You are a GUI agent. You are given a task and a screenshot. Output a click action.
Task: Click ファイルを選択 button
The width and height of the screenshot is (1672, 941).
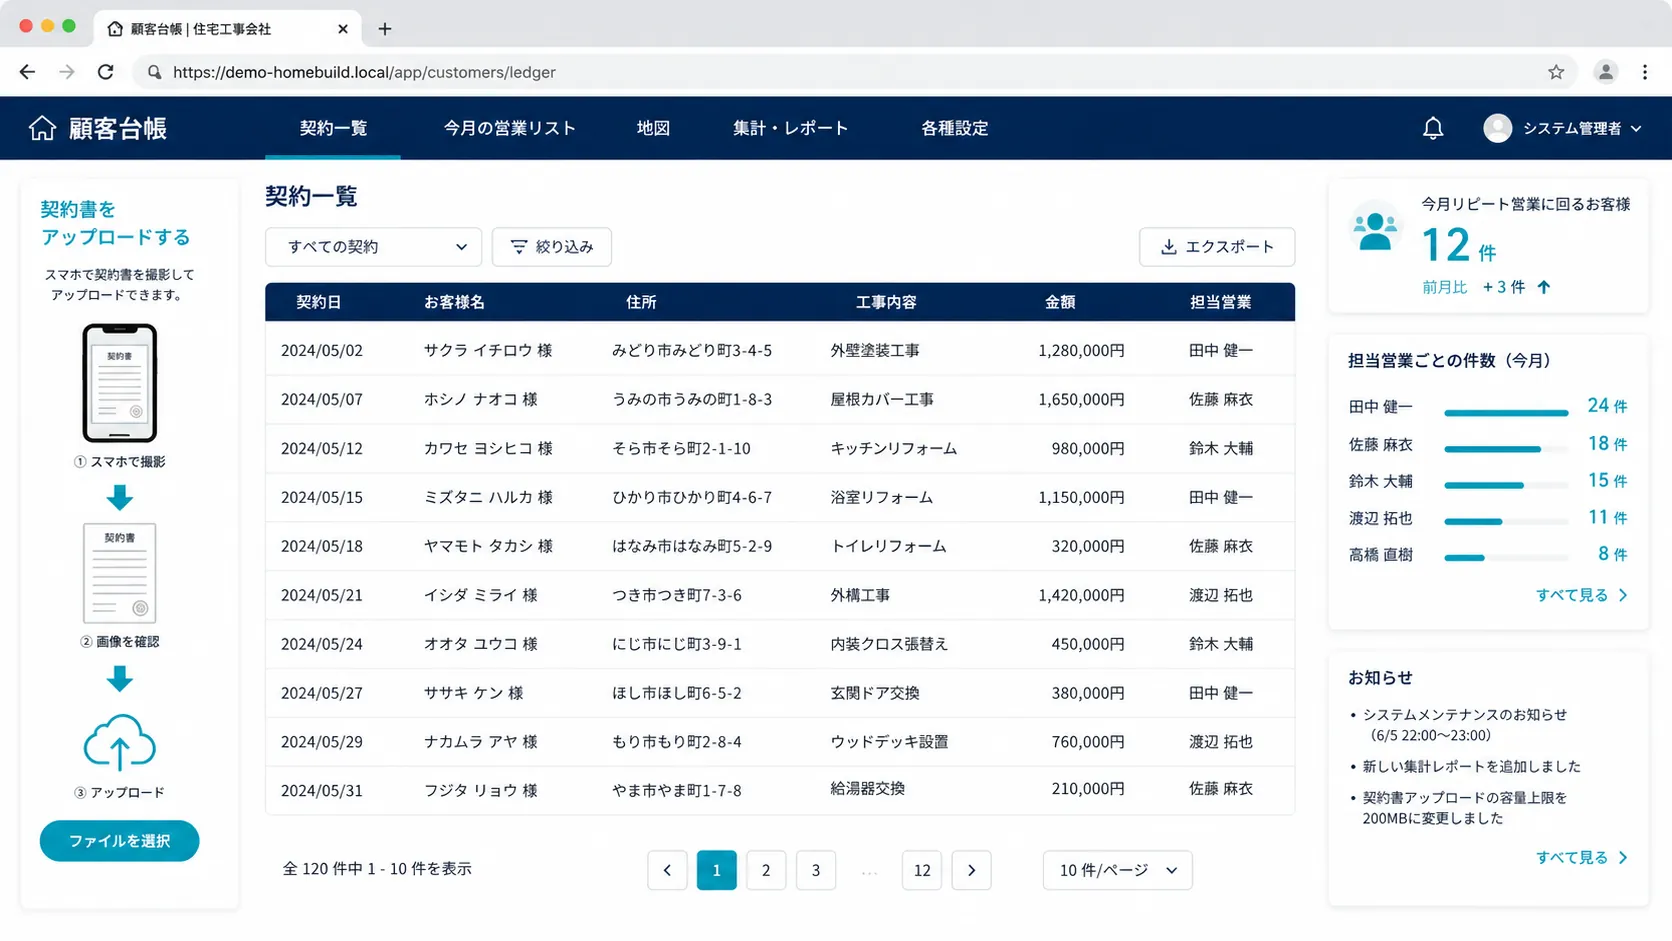[x=119, y=841]
